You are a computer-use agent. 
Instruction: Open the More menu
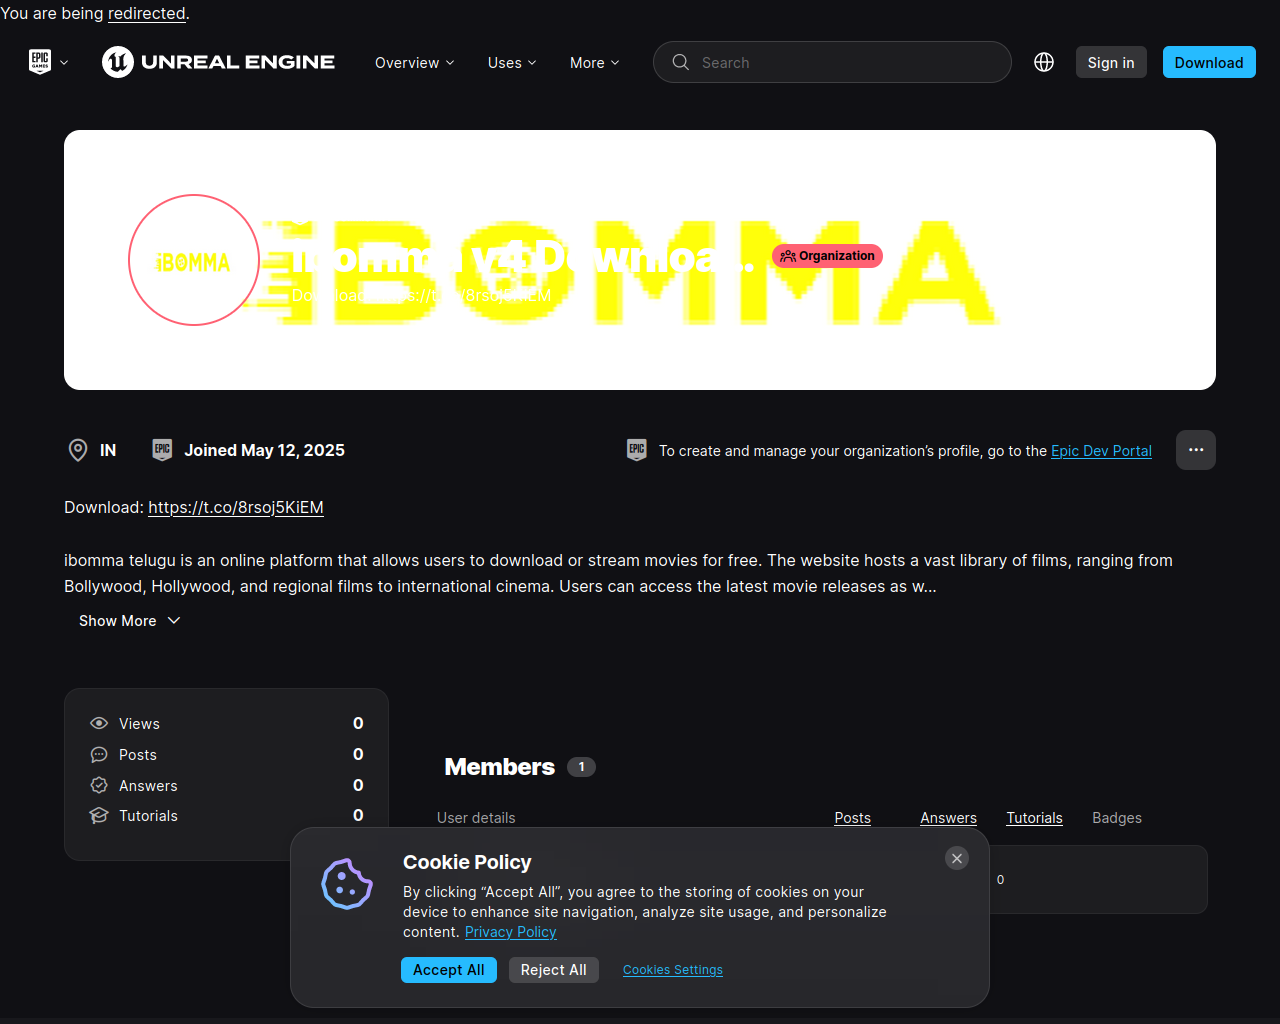(594, 62)
